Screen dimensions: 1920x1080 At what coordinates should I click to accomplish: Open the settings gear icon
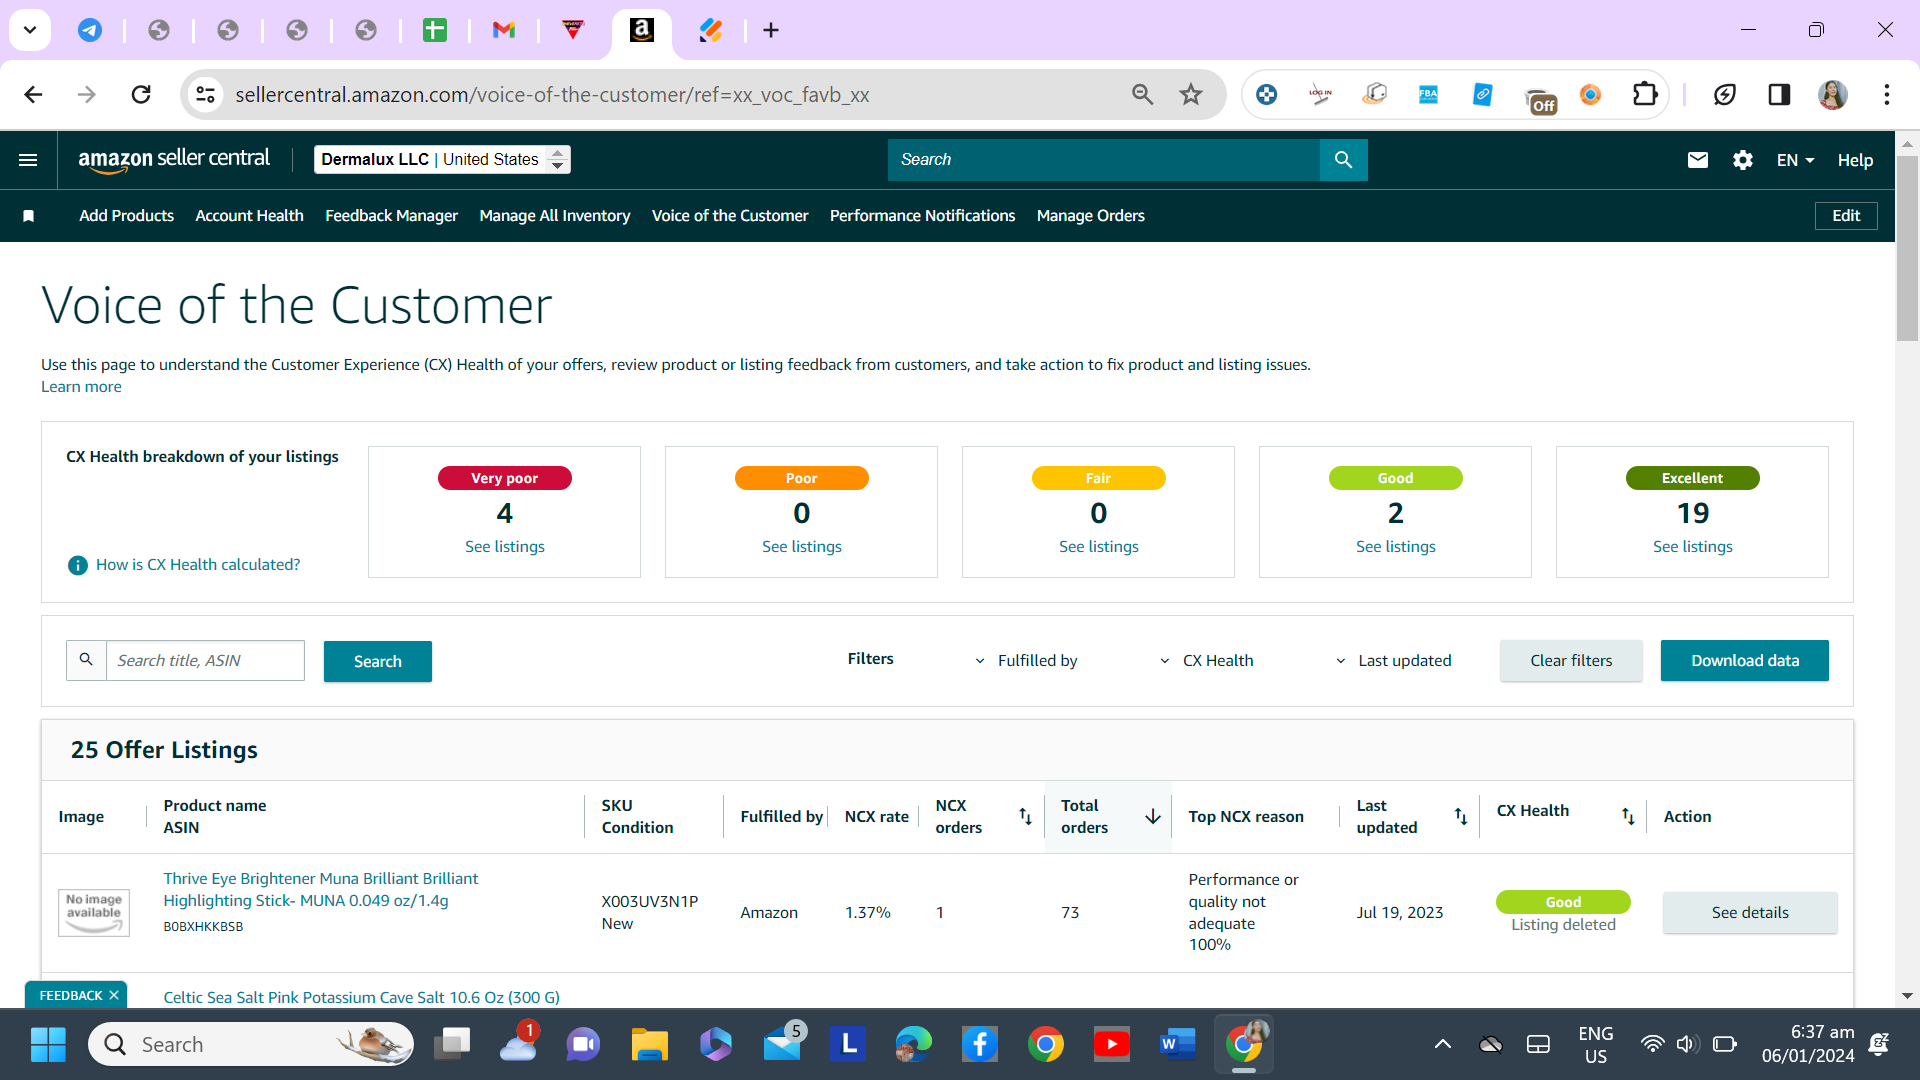click(1743, 160)
